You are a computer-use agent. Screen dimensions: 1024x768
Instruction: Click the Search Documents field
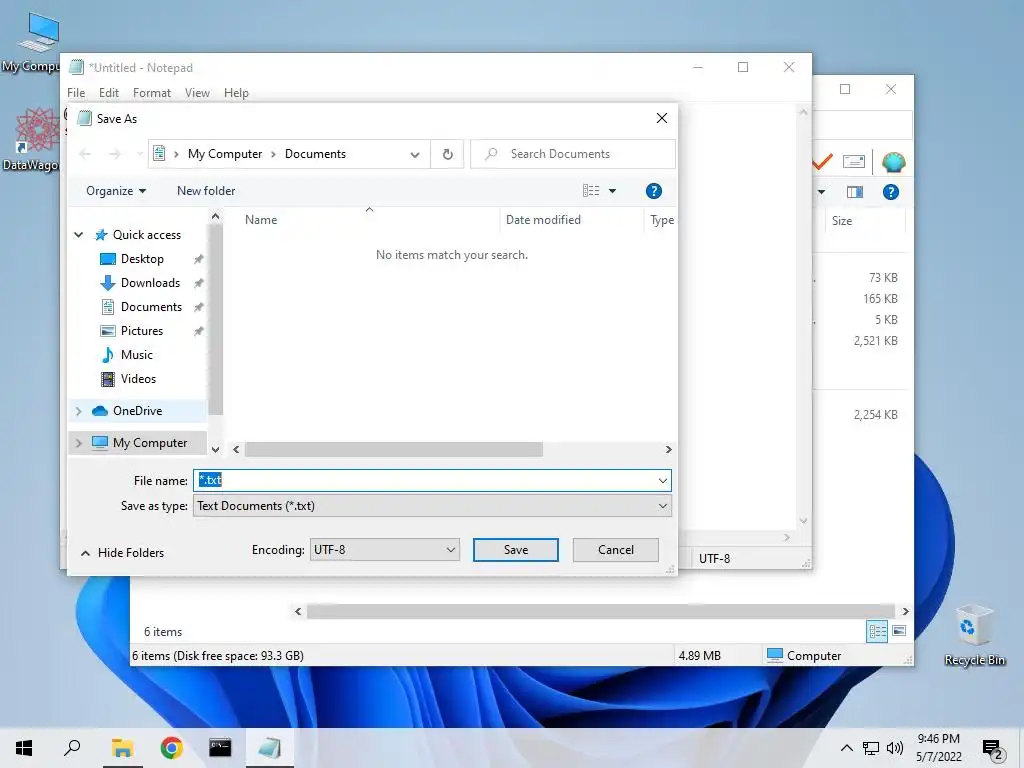click(573, 154)
